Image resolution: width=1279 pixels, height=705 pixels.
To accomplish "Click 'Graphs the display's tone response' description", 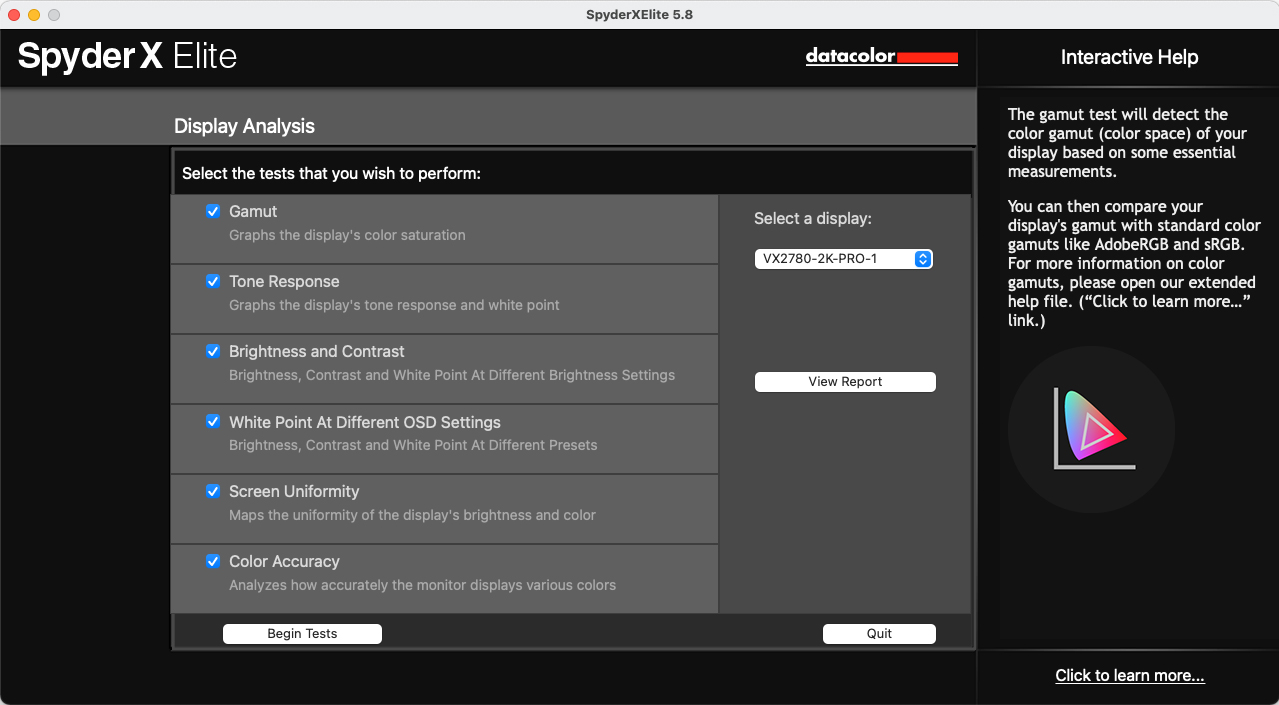I will (394, 306).
